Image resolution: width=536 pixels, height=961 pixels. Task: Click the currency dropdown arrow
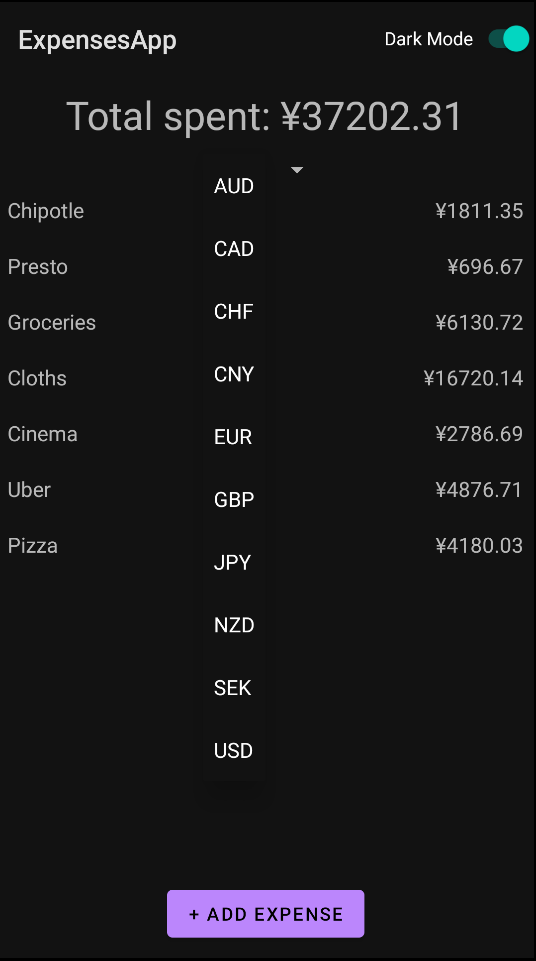point(297,170)
